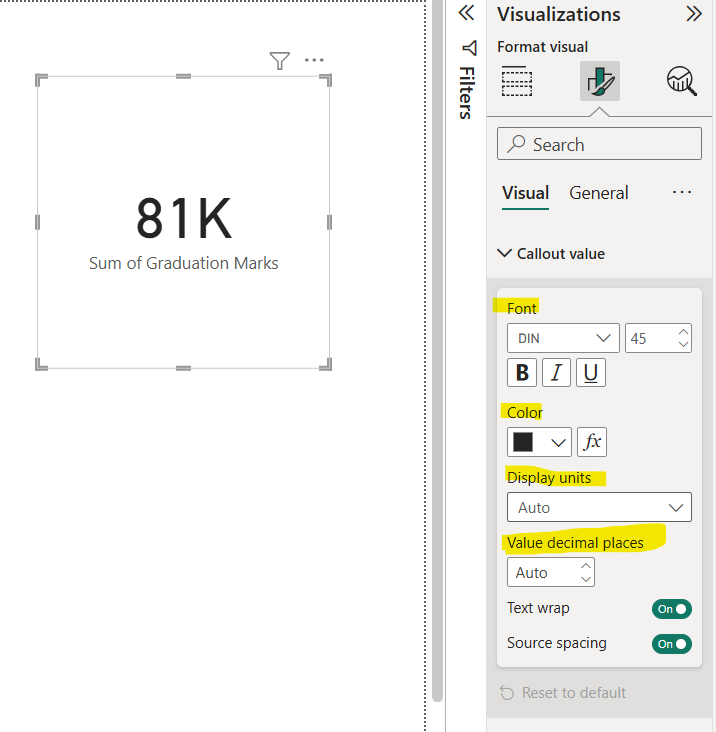Click the Build visual fields icon
The width and height of the screenshot is (716, 732).
pyautogui.click(x=517, y=82)
